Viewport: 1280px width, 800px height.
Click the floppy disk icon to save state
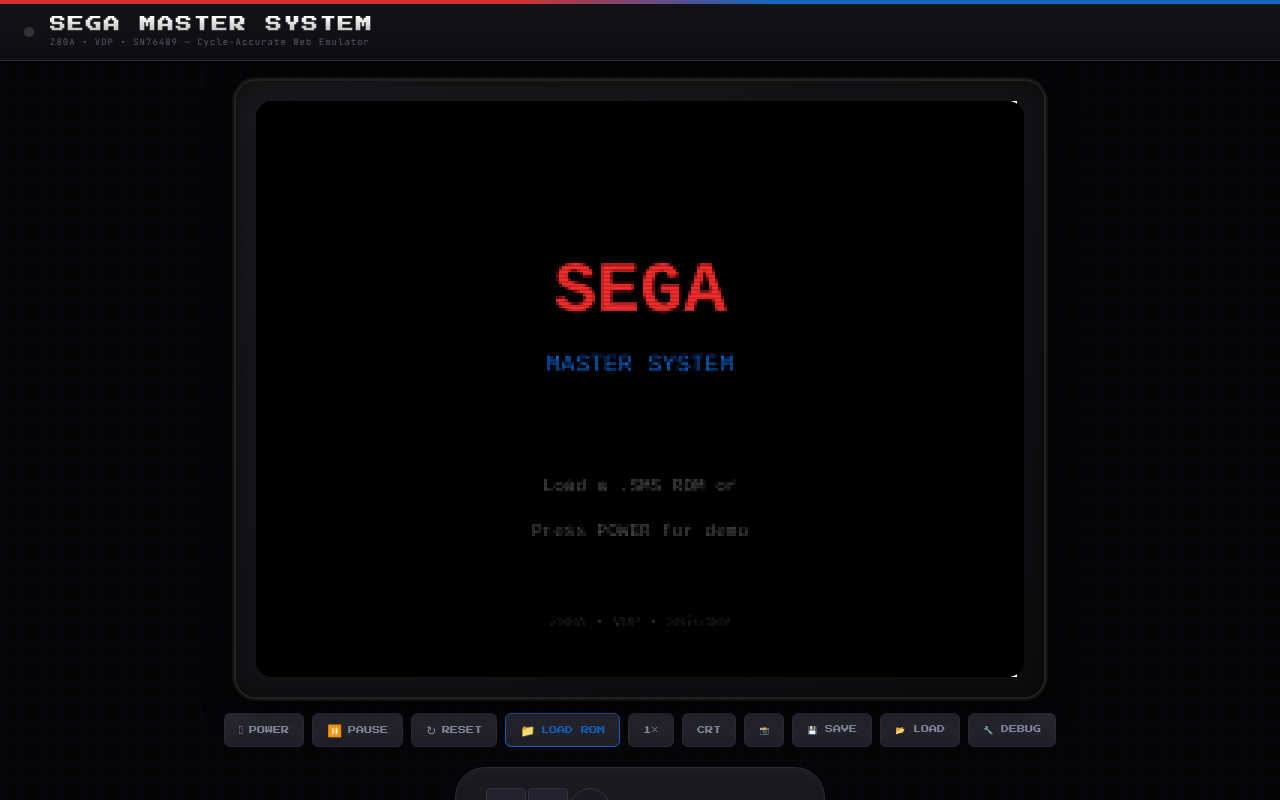812,729
